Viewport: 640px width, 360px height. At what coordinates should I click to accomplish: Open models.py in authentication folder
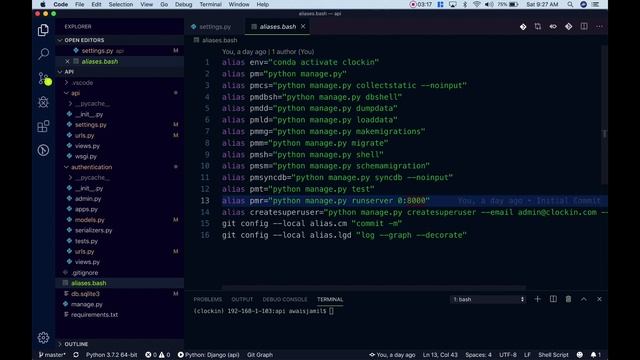[x=89, y=220]
